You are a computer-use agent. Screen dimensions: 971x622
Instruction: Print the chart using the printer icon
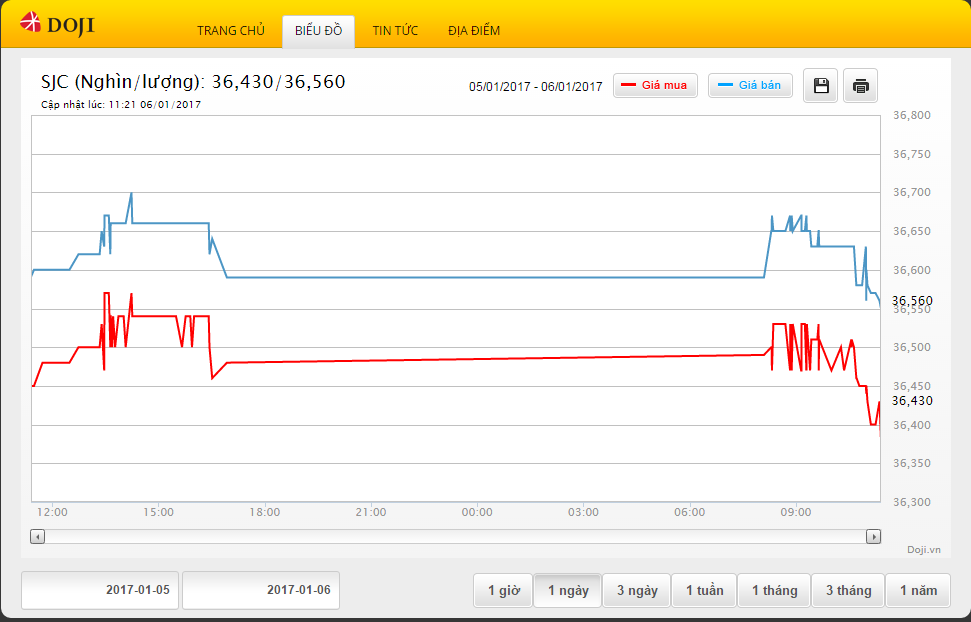(x=860, y=85)
